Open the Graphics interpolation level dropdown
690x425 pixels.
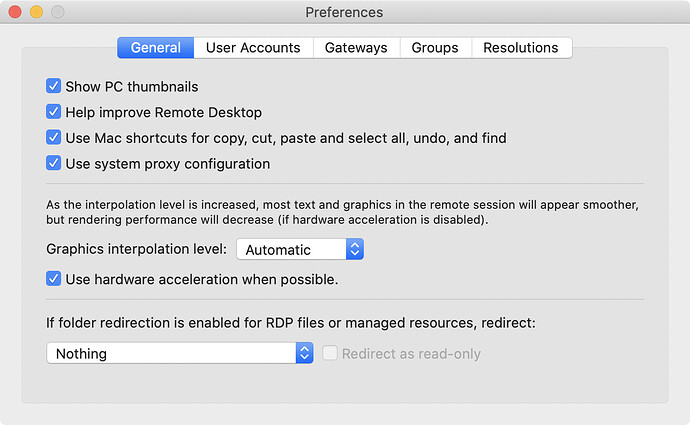click(299, 250)
